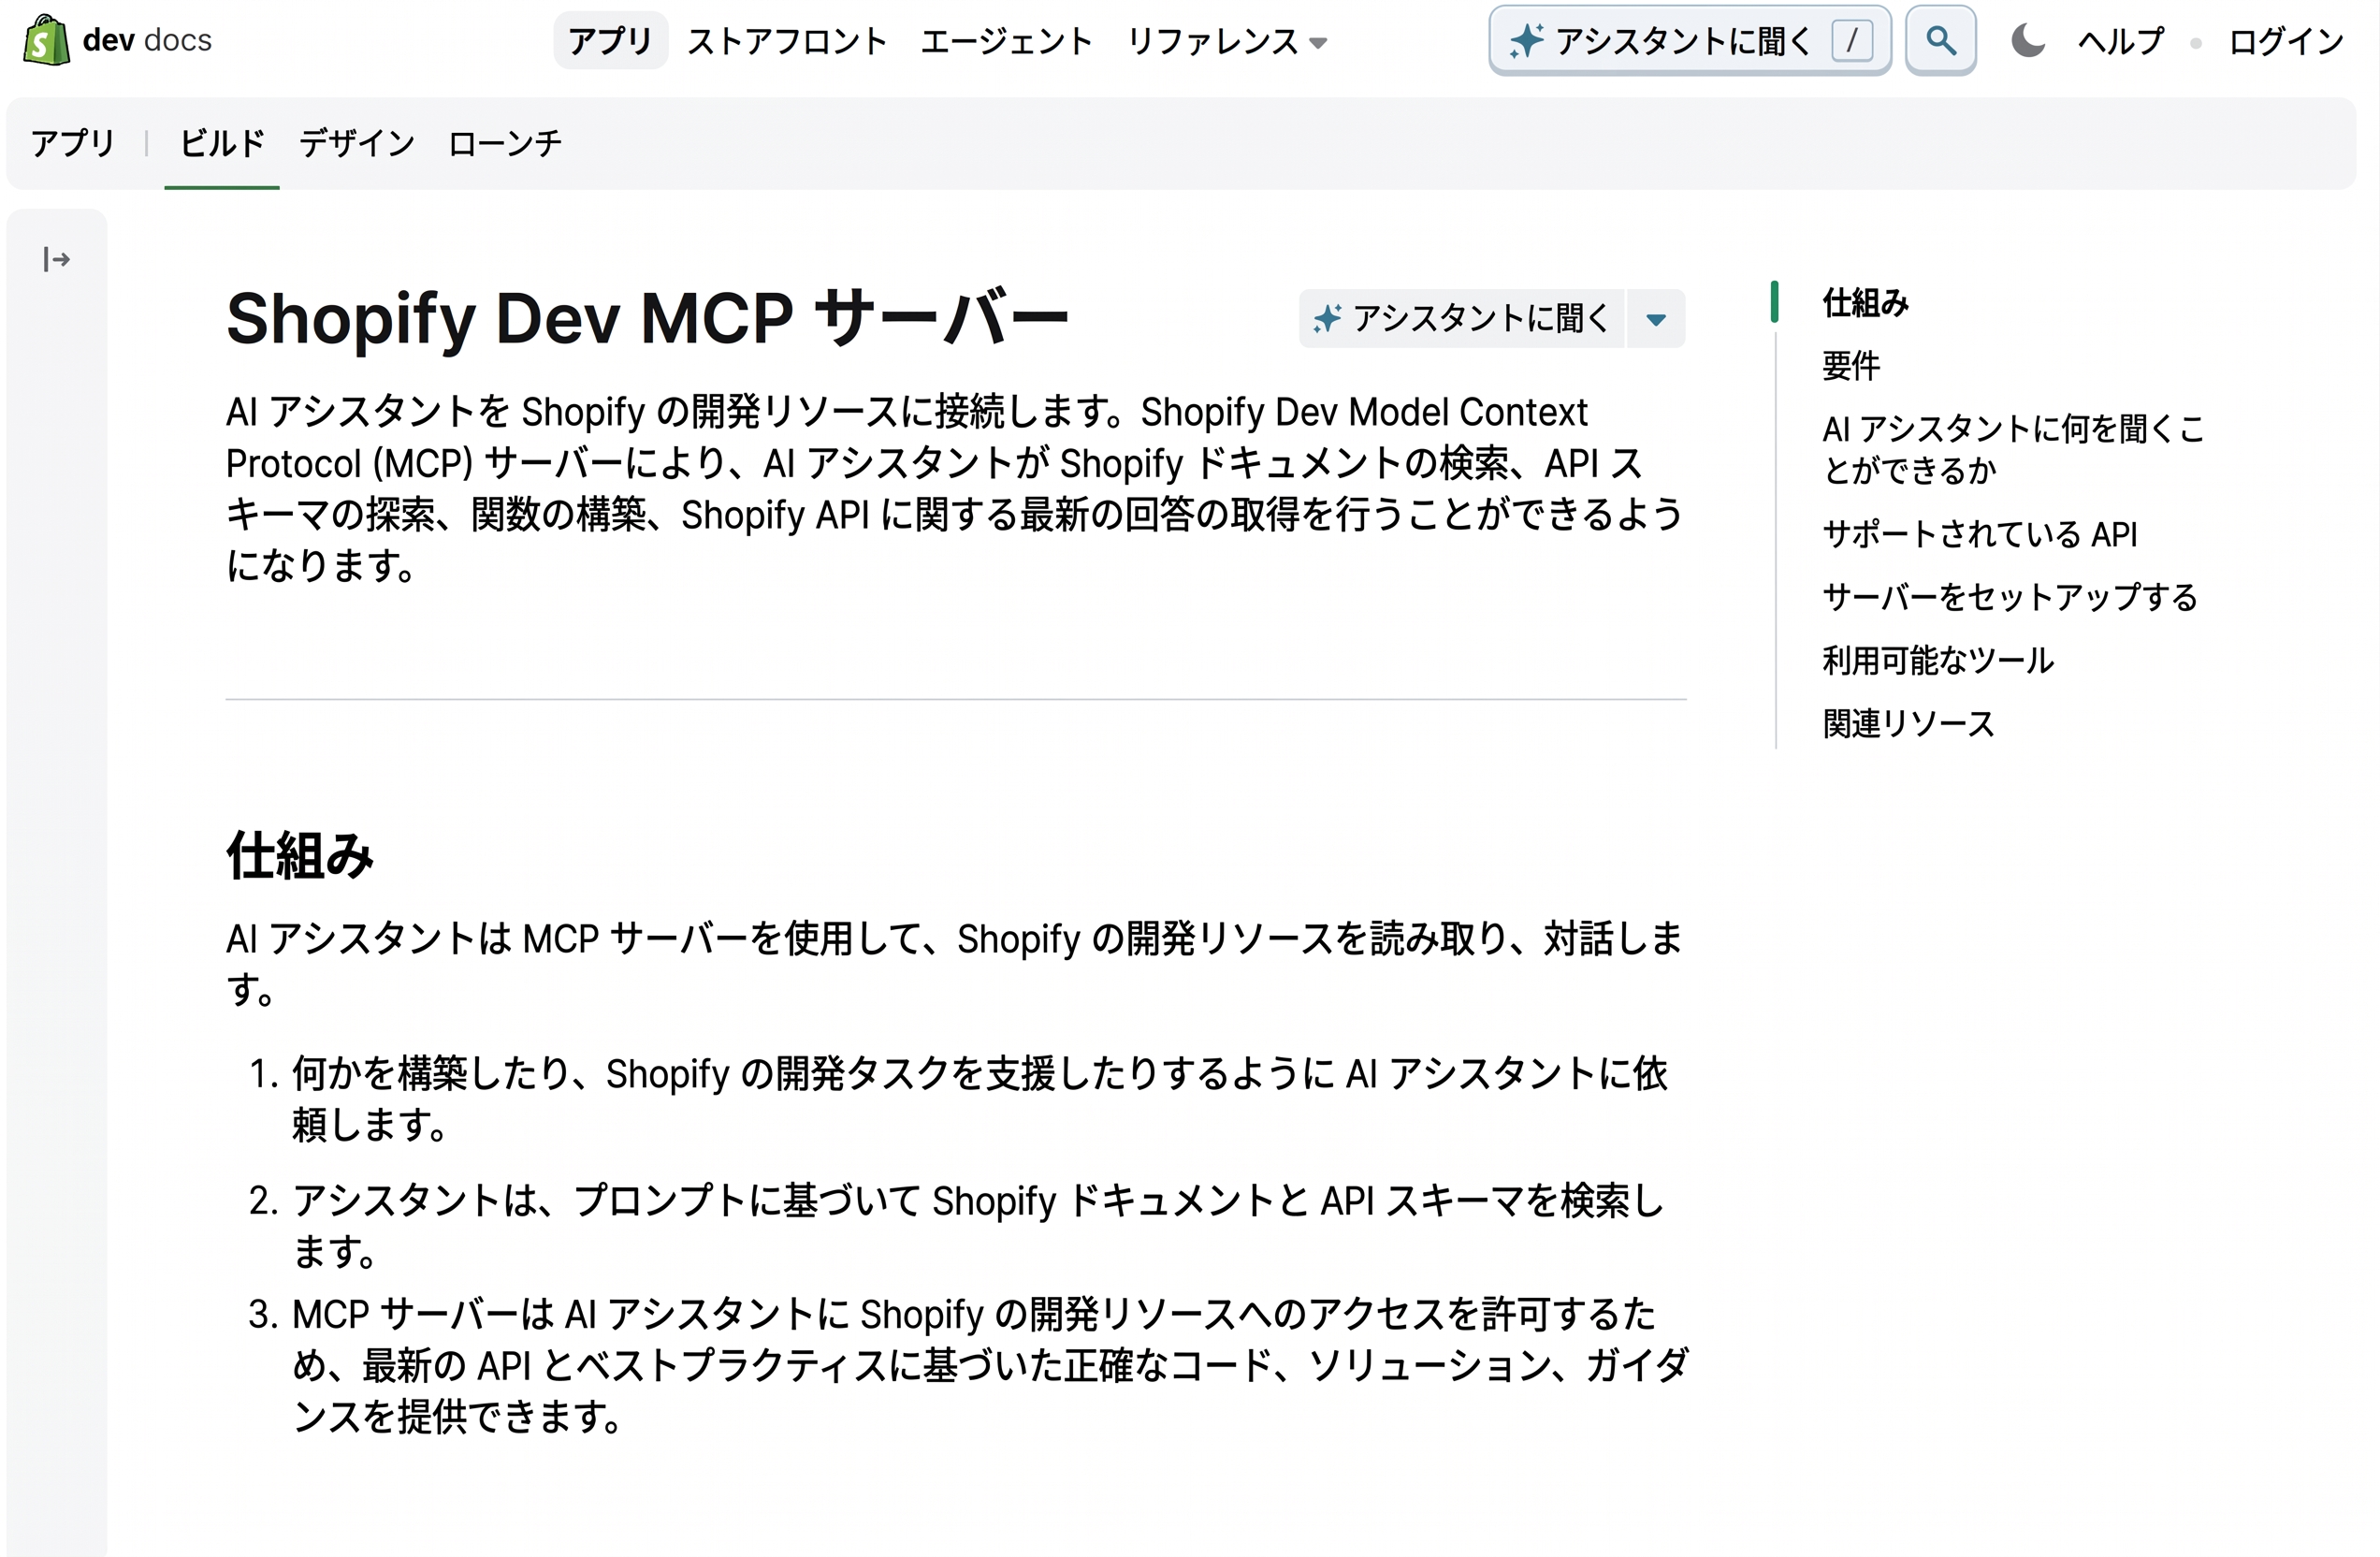This screenshot has height=1557, width=2380.
Task: Open the header アシスタントに聞く search box
Action: click(x=1689, y=40)
